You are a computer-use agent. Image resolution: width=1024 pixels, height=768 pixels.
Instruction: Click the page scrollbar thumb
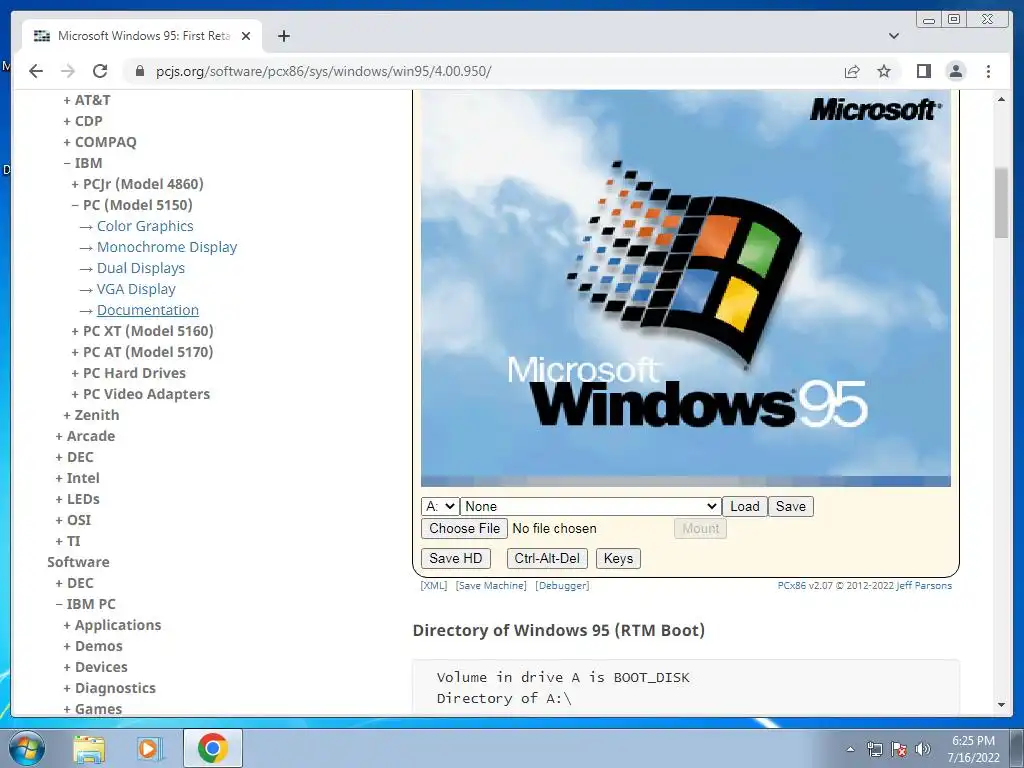1001,202
